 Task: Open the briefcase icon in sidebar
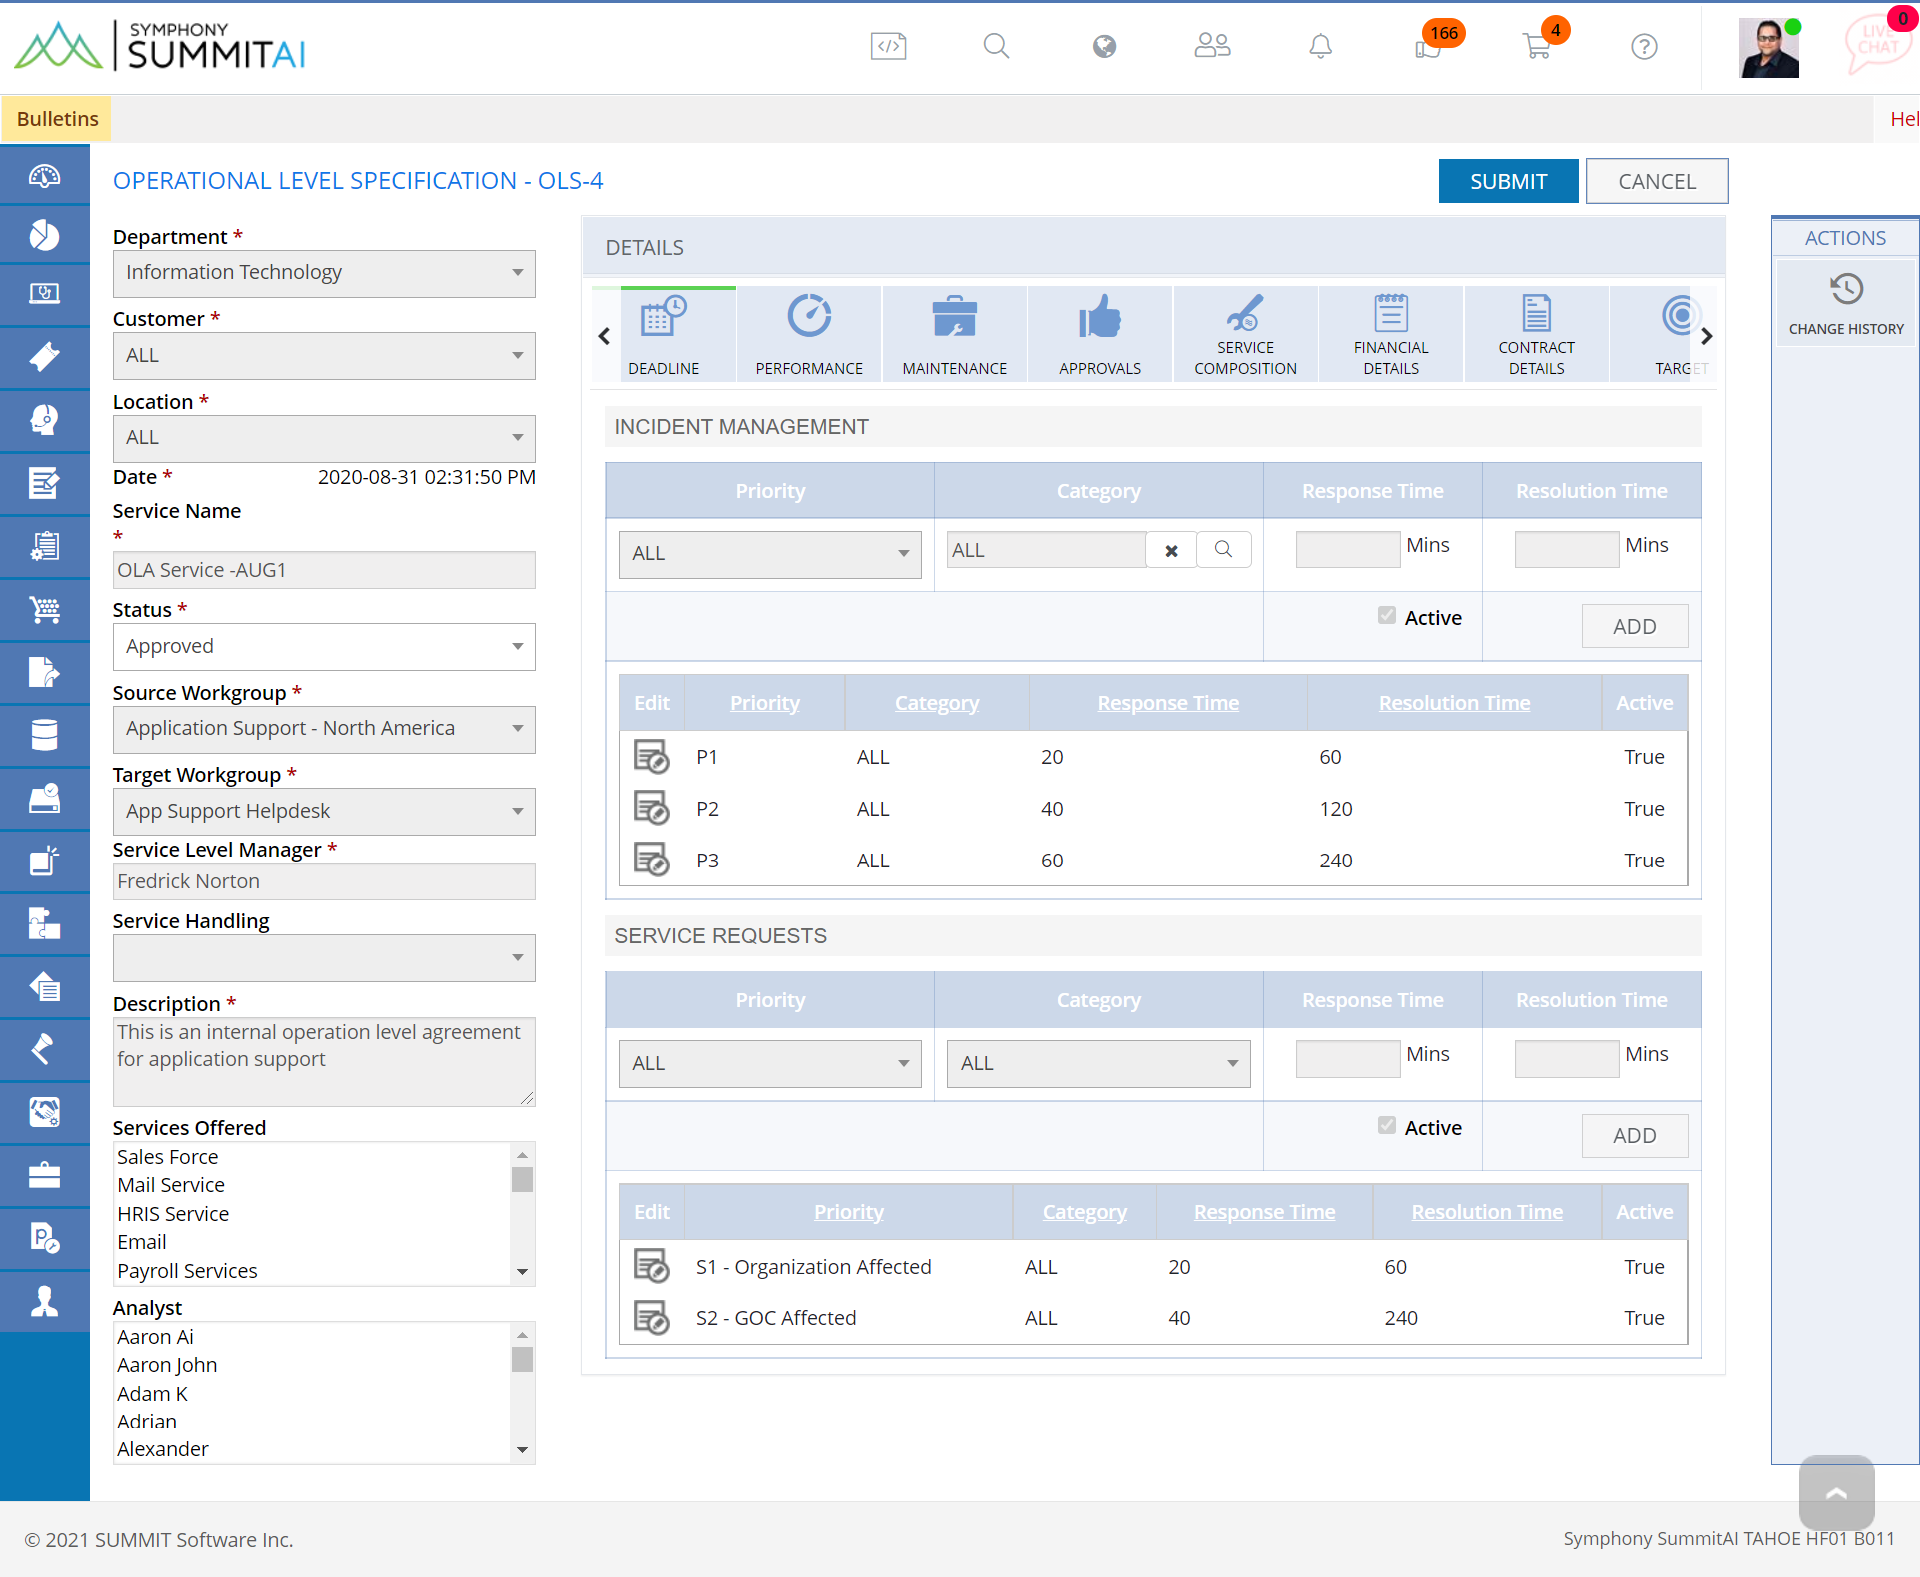pyautogui.click(x=44, y=1175)
